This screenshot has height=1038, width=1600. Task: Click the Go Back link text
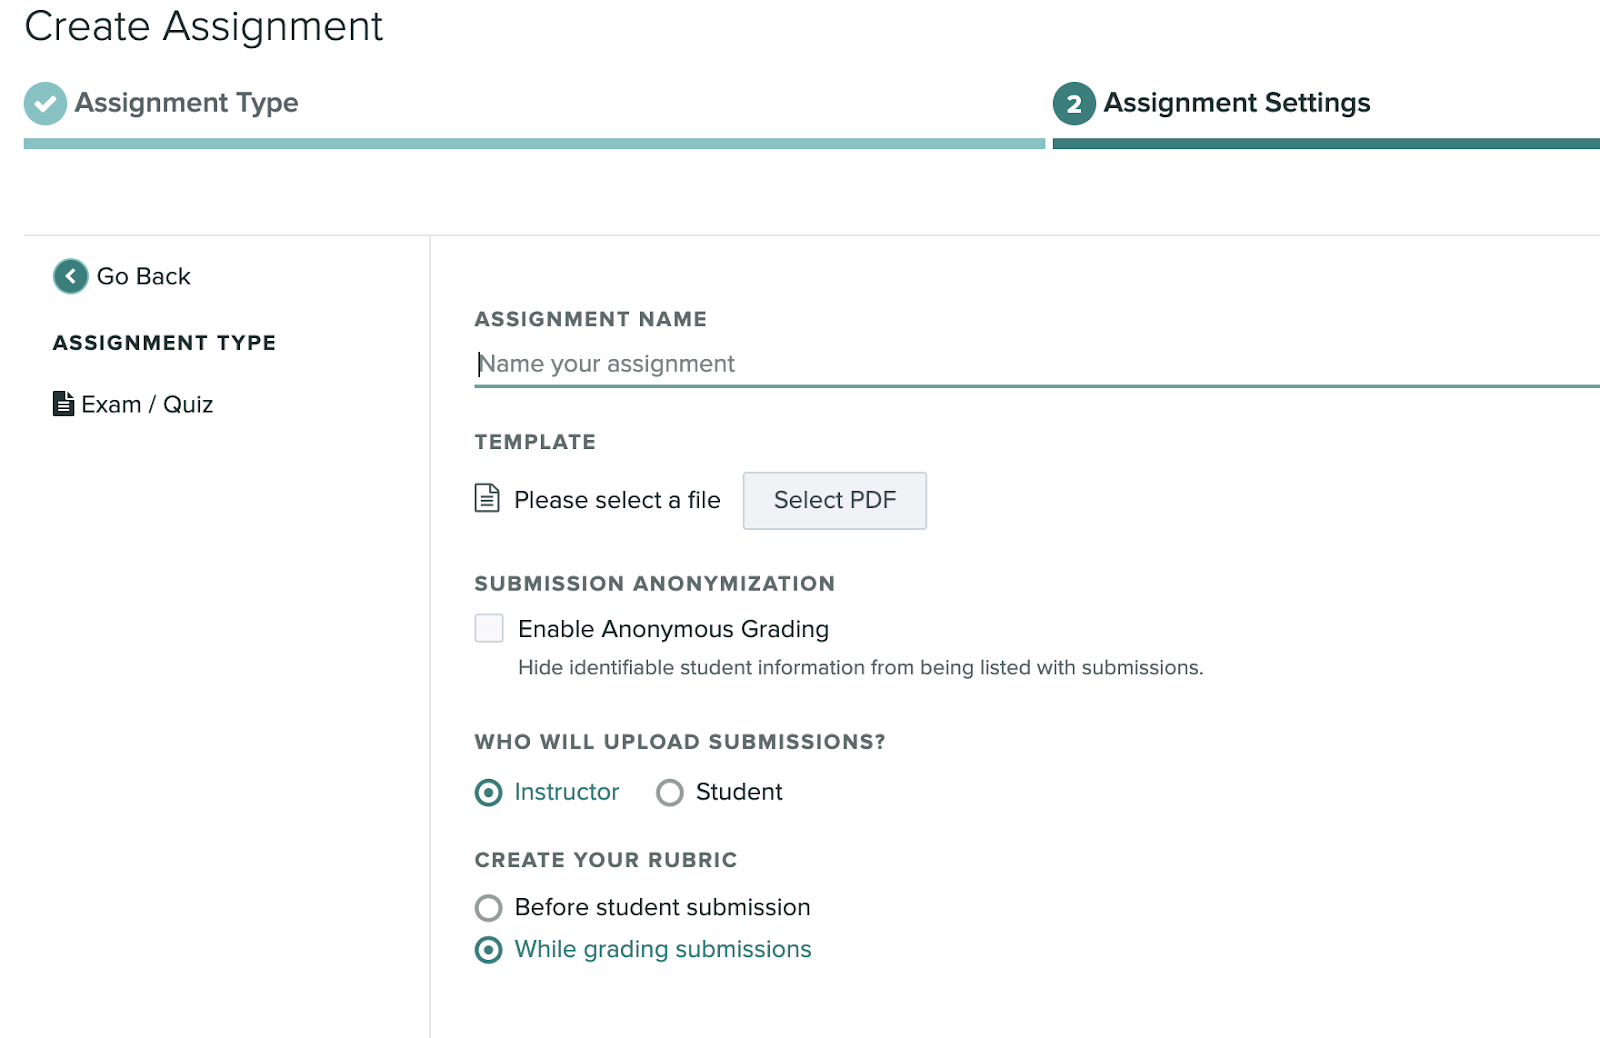[x=143, y=276]
